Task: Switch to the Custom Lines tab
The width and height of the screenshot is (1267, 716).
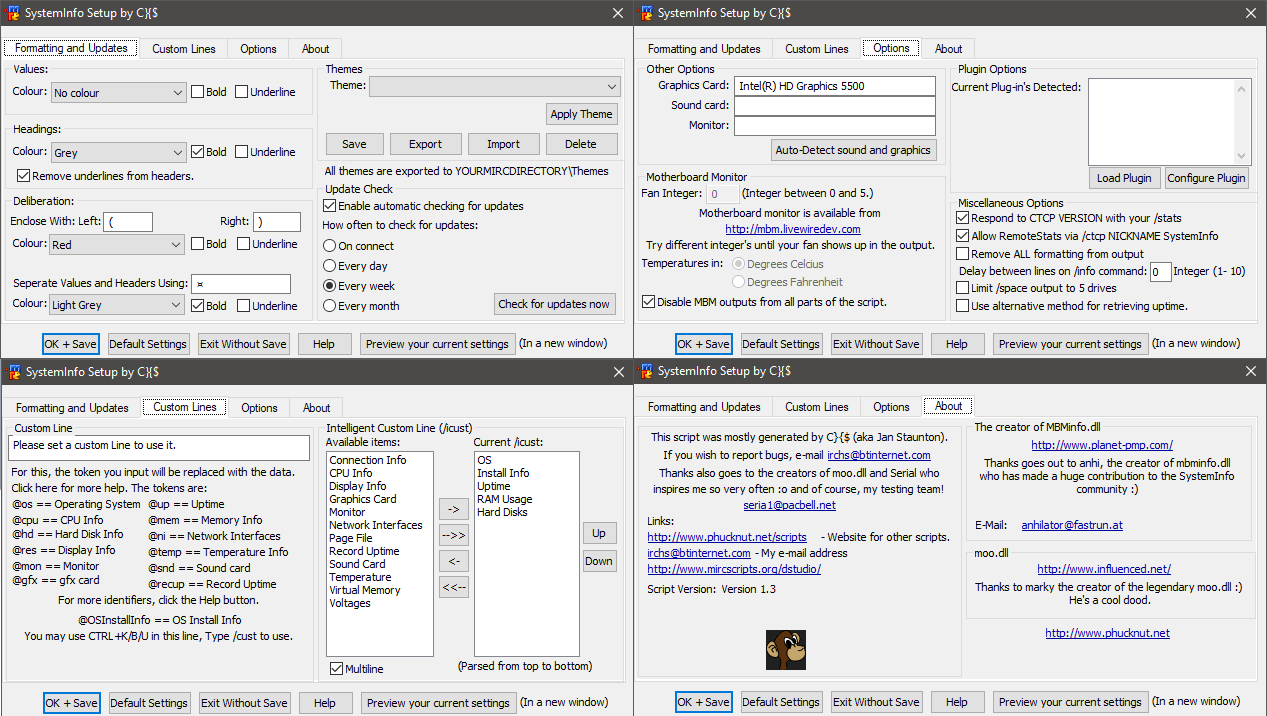Action: coord(184,47)
